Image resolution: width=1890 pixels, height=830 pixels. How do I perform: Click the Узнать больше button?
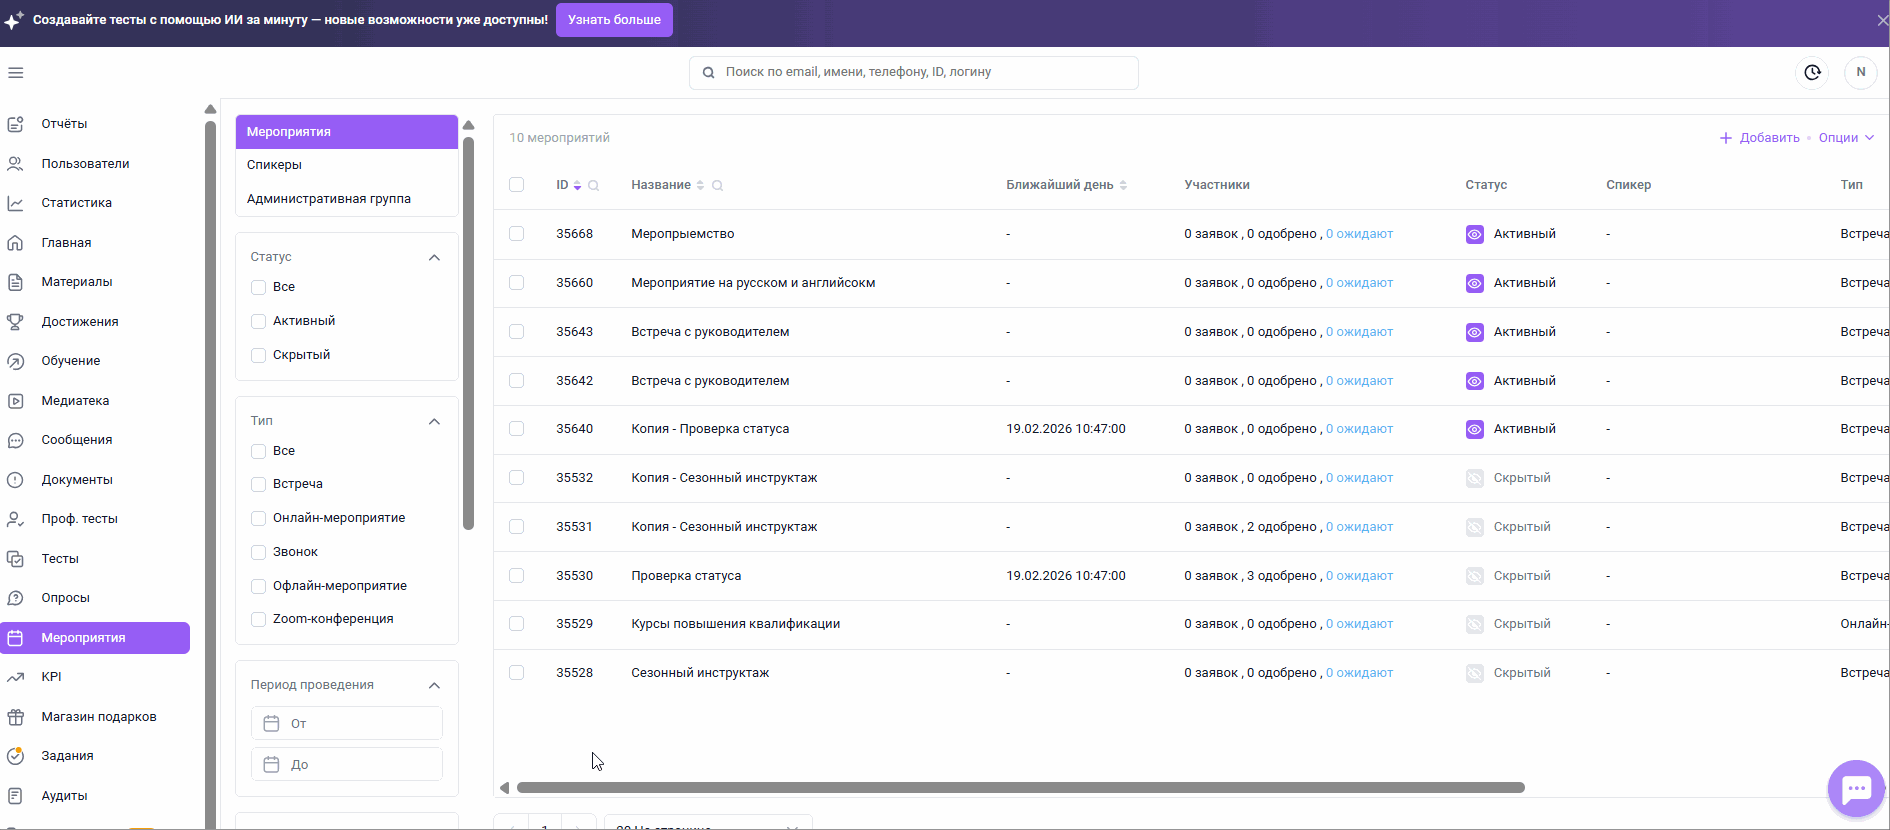614,19
